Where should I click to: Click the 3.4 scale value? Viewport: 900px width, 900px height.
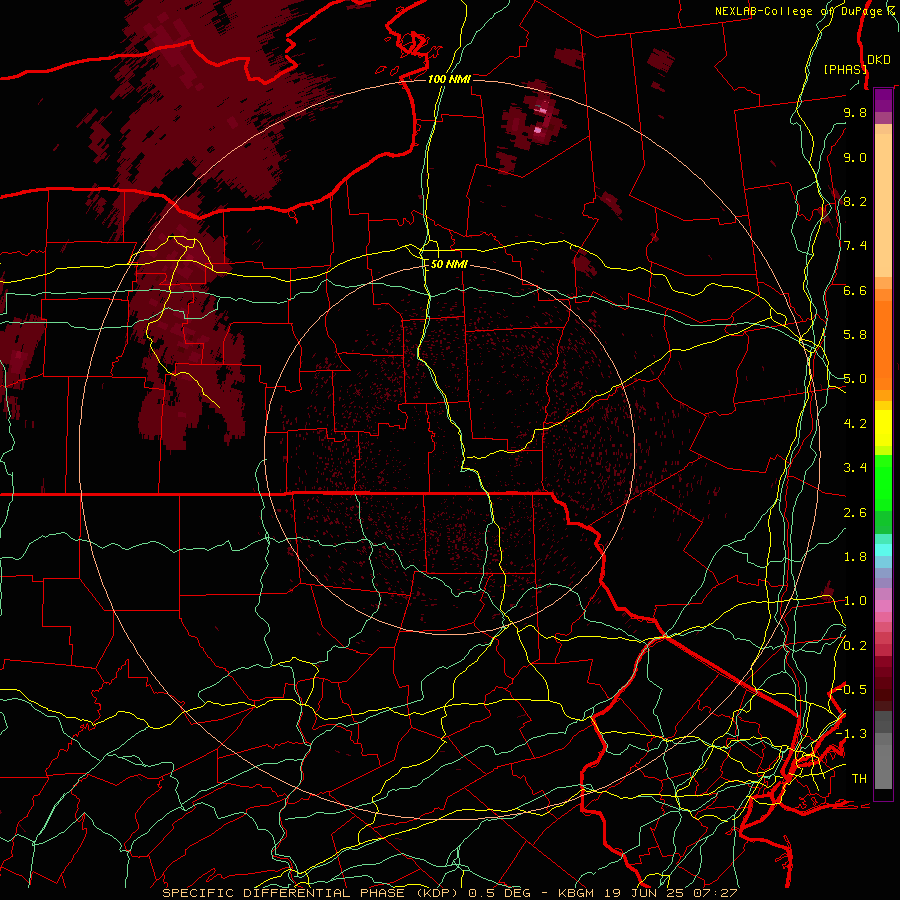(855, 468)
